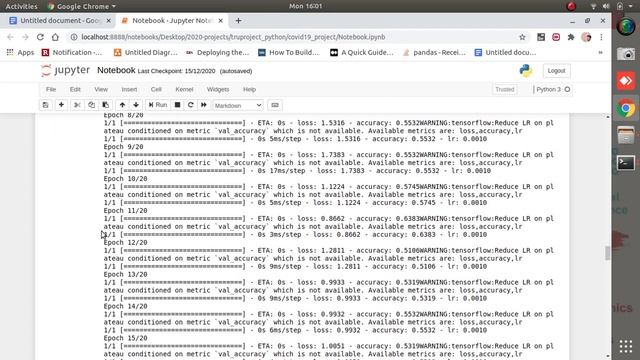Restart kernel and run all cells icon

(204, 105)
